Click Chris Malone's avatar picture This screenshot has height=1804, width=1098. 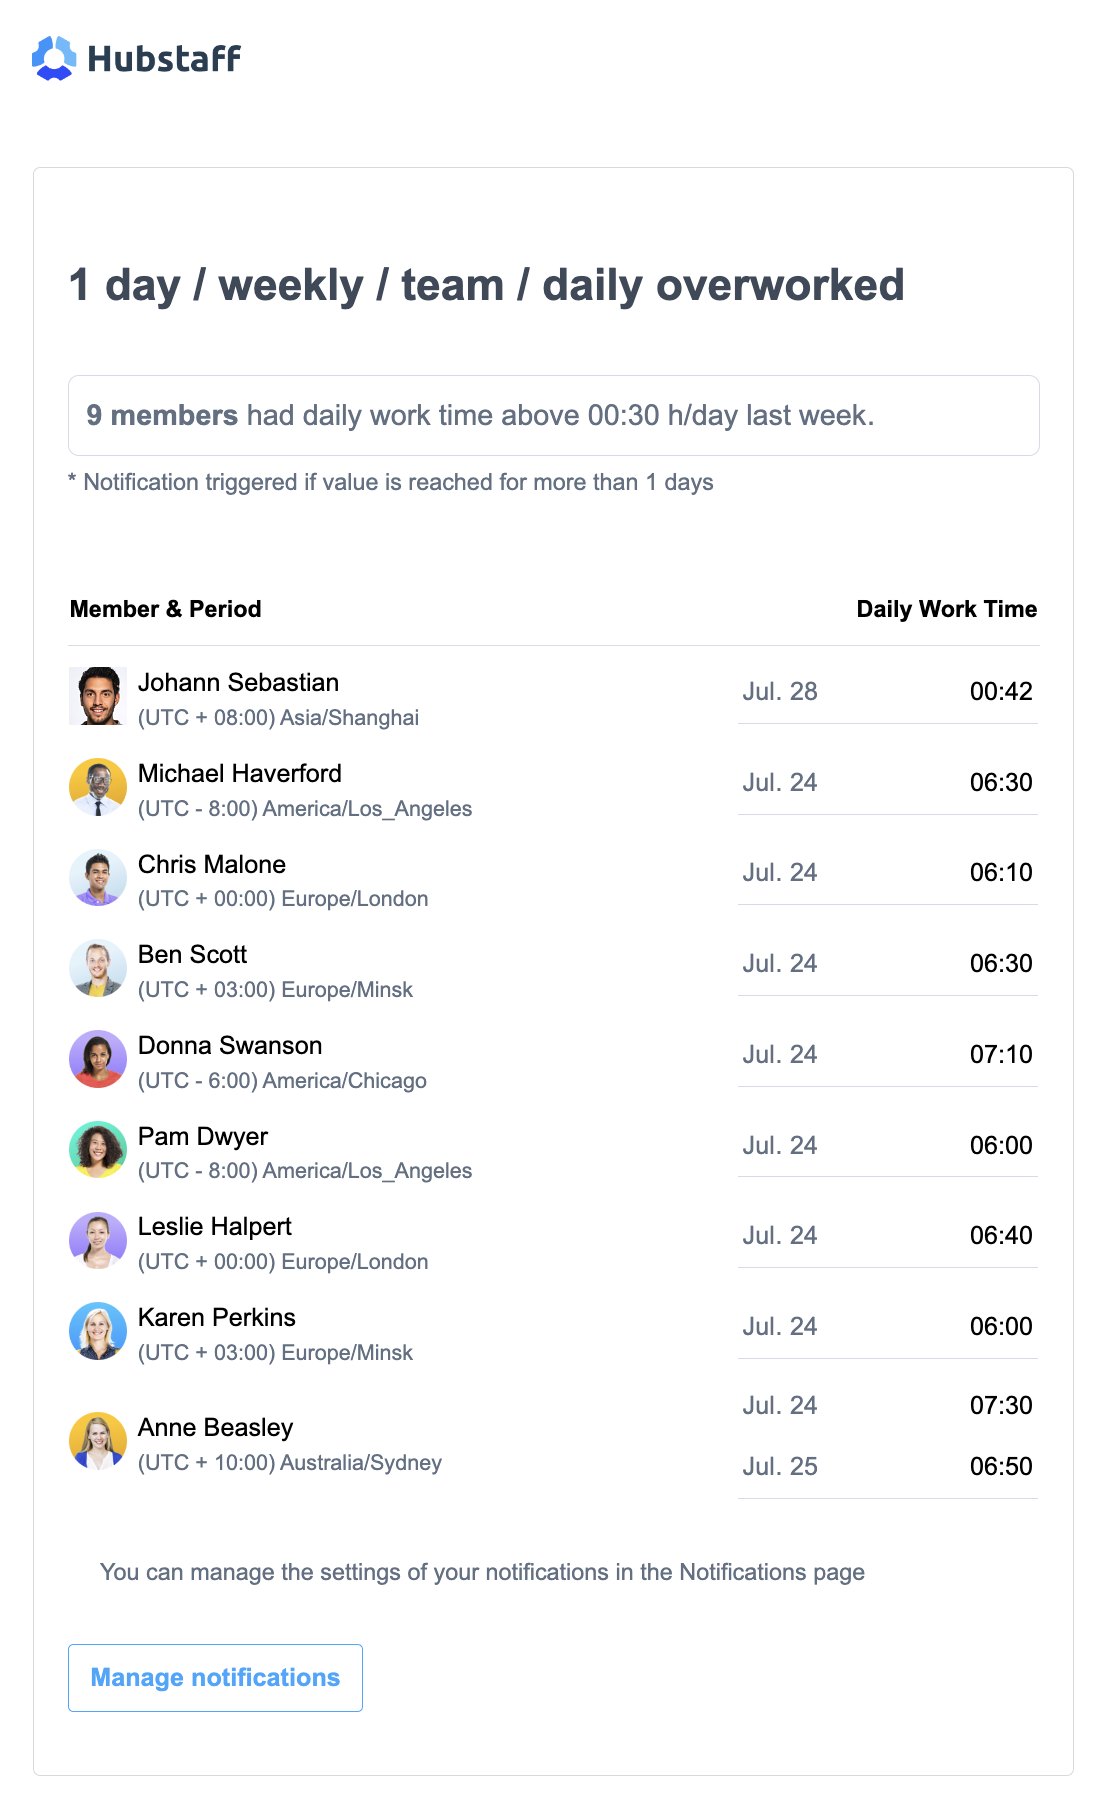[98, 878]
